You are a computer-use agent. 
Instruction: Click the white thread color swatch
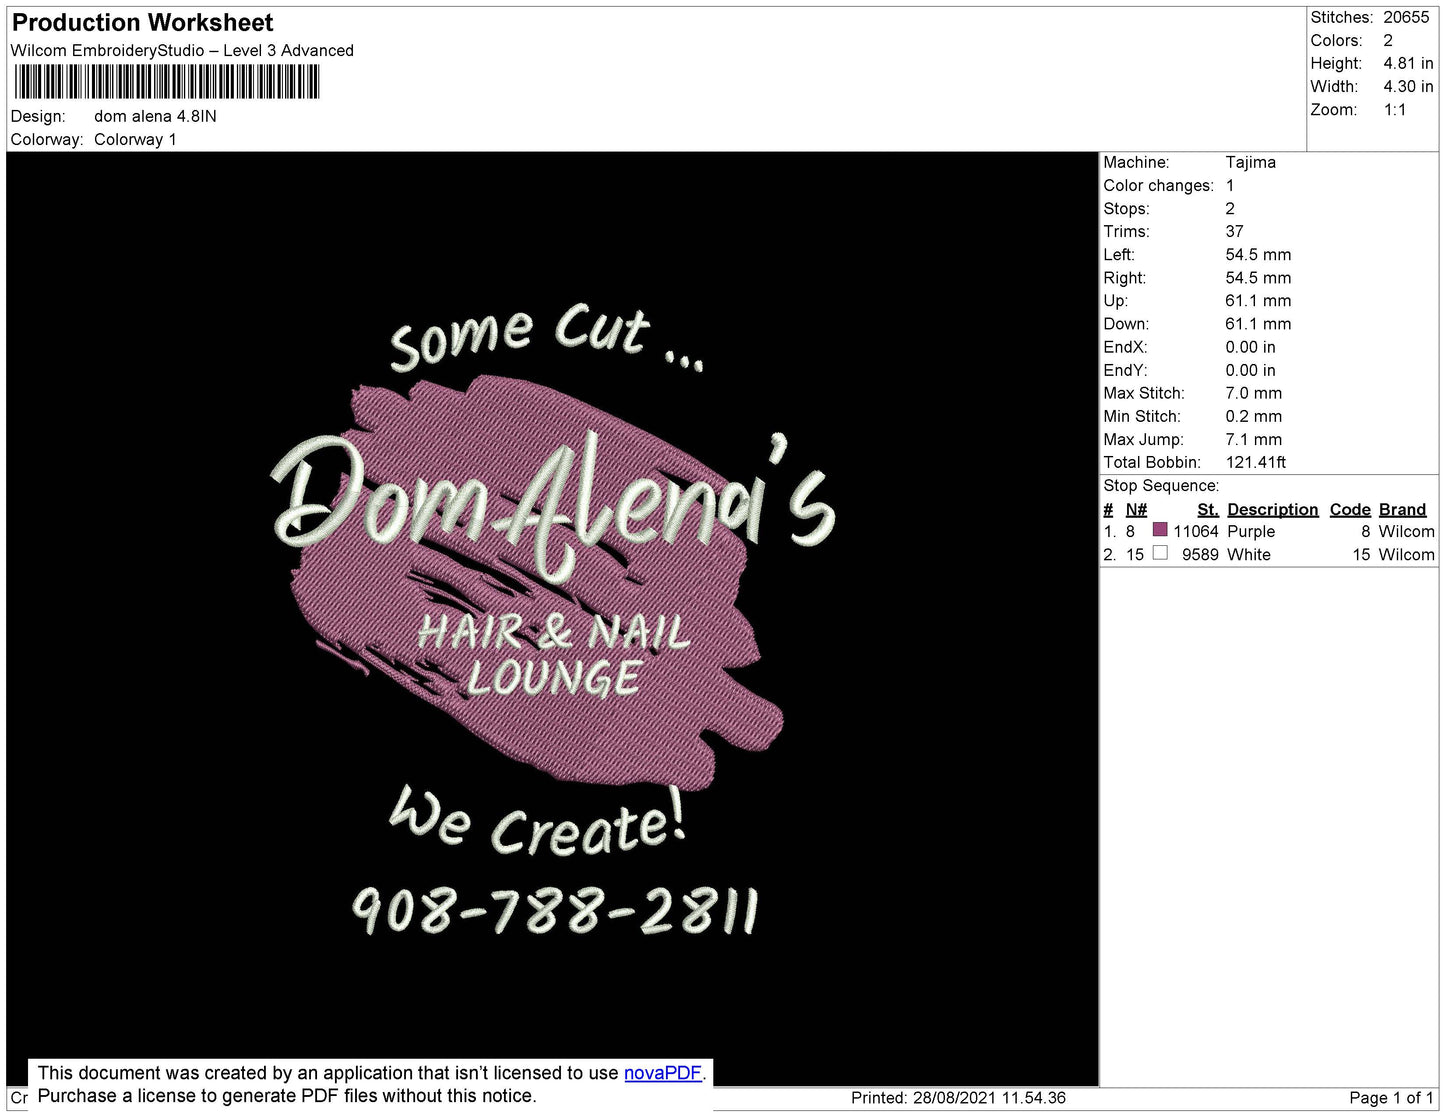click(1160, 553)
